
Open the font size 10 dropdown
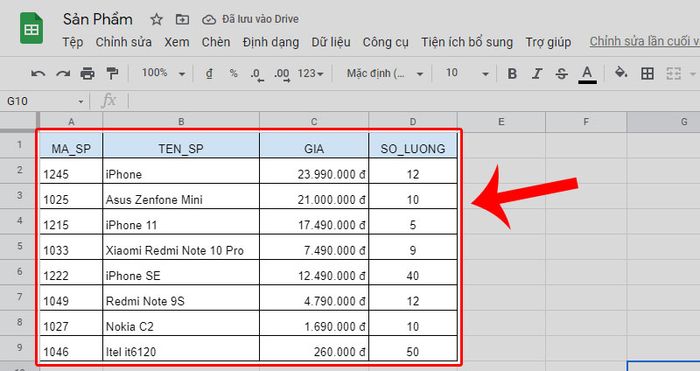click(467, 73)
